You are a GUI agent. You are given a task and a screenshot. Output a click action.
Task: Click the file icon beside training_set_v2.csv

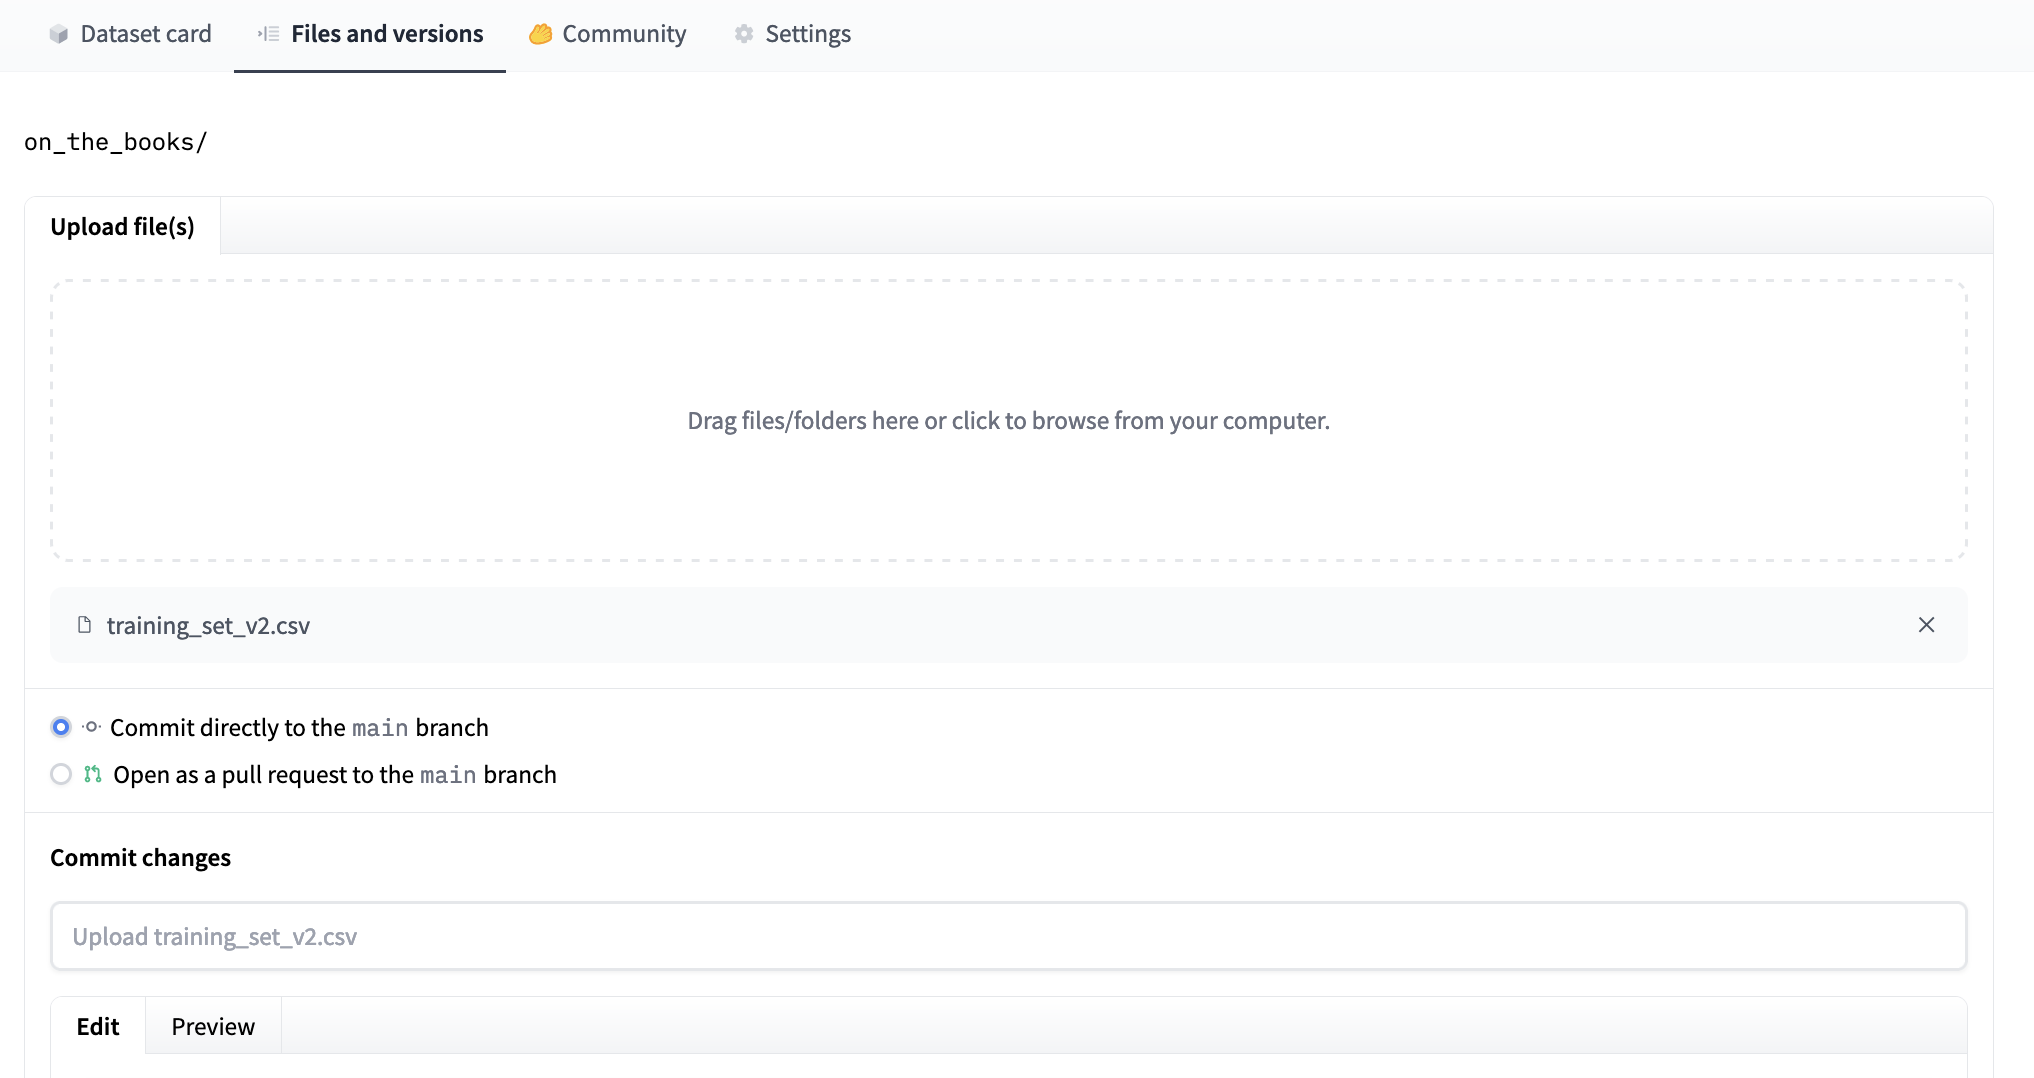point(82,625)
